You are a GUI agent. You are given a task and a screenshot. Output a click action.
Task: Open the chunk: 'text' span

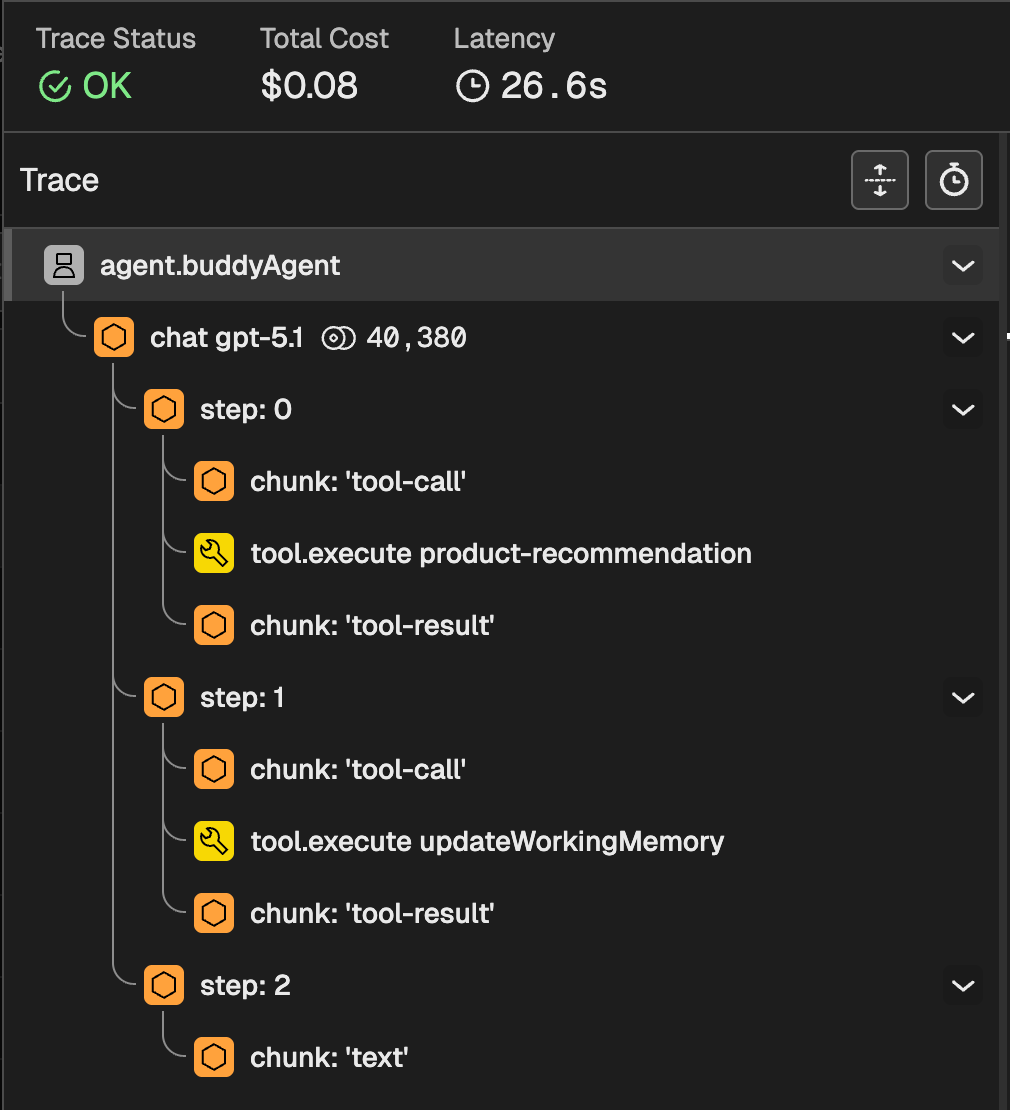click(x=329, y=1057)
